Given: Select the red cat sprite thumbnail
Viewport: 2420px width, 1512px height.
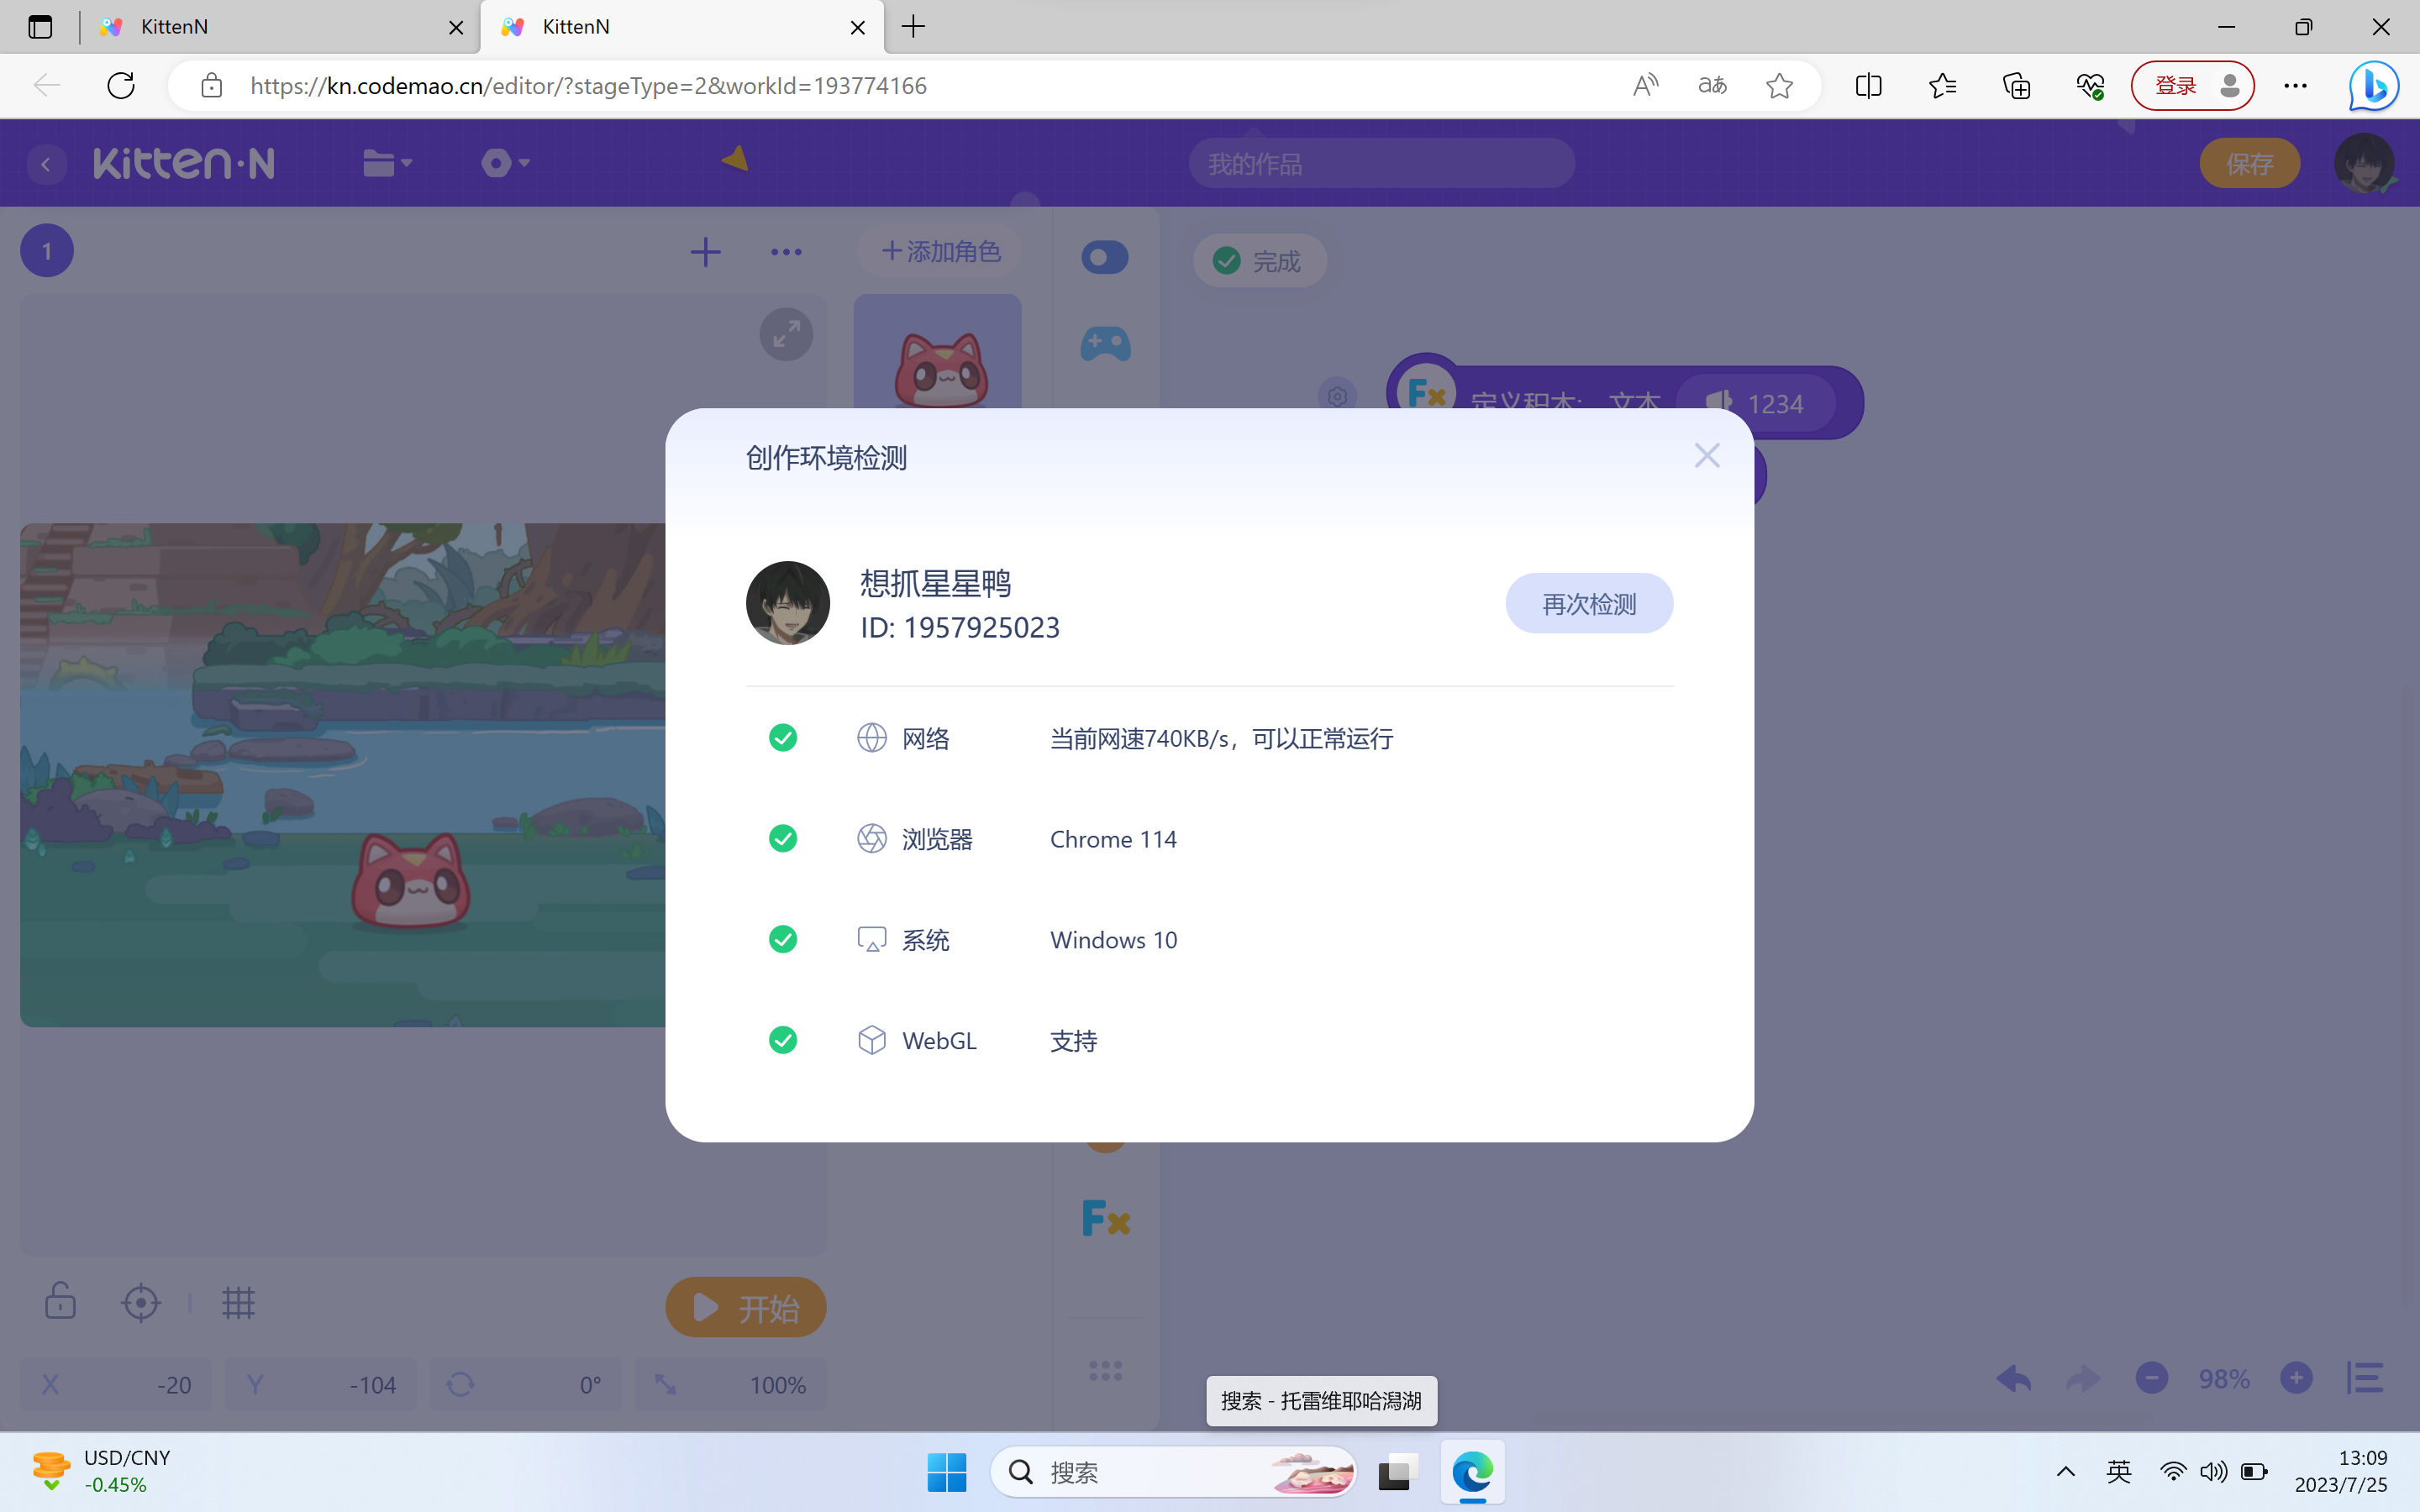Looking at the screenshot, I should click(x=937, y=352).
